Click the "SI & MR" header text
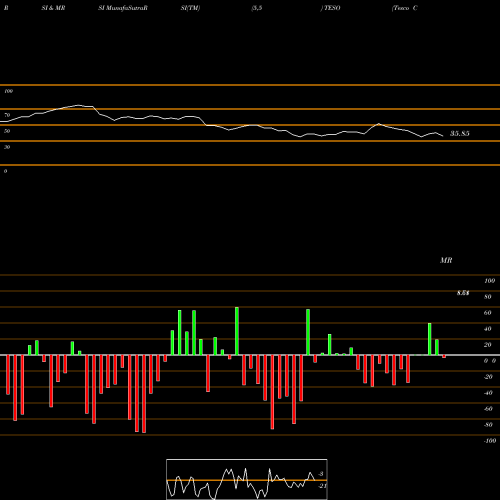Viewport: 500px width, 500px height. pyautogui.click(x=53, y=8)
